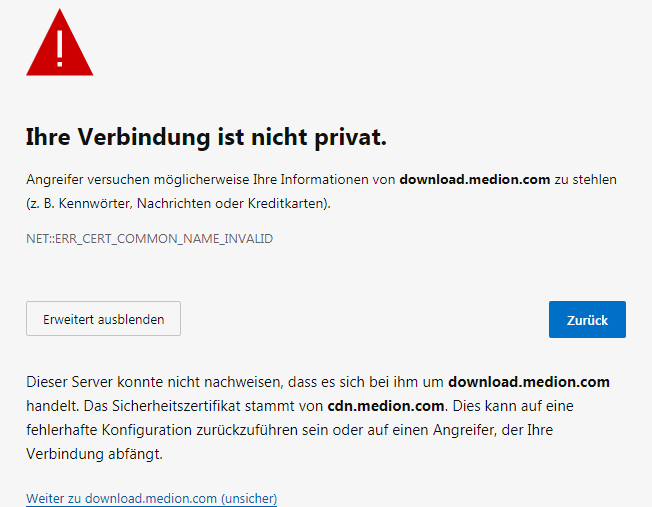Click bold 'cdn.medion.com' certificate name
Image resolution: width=652 pixels, height=507 pixels.
(x=386, y=406)
